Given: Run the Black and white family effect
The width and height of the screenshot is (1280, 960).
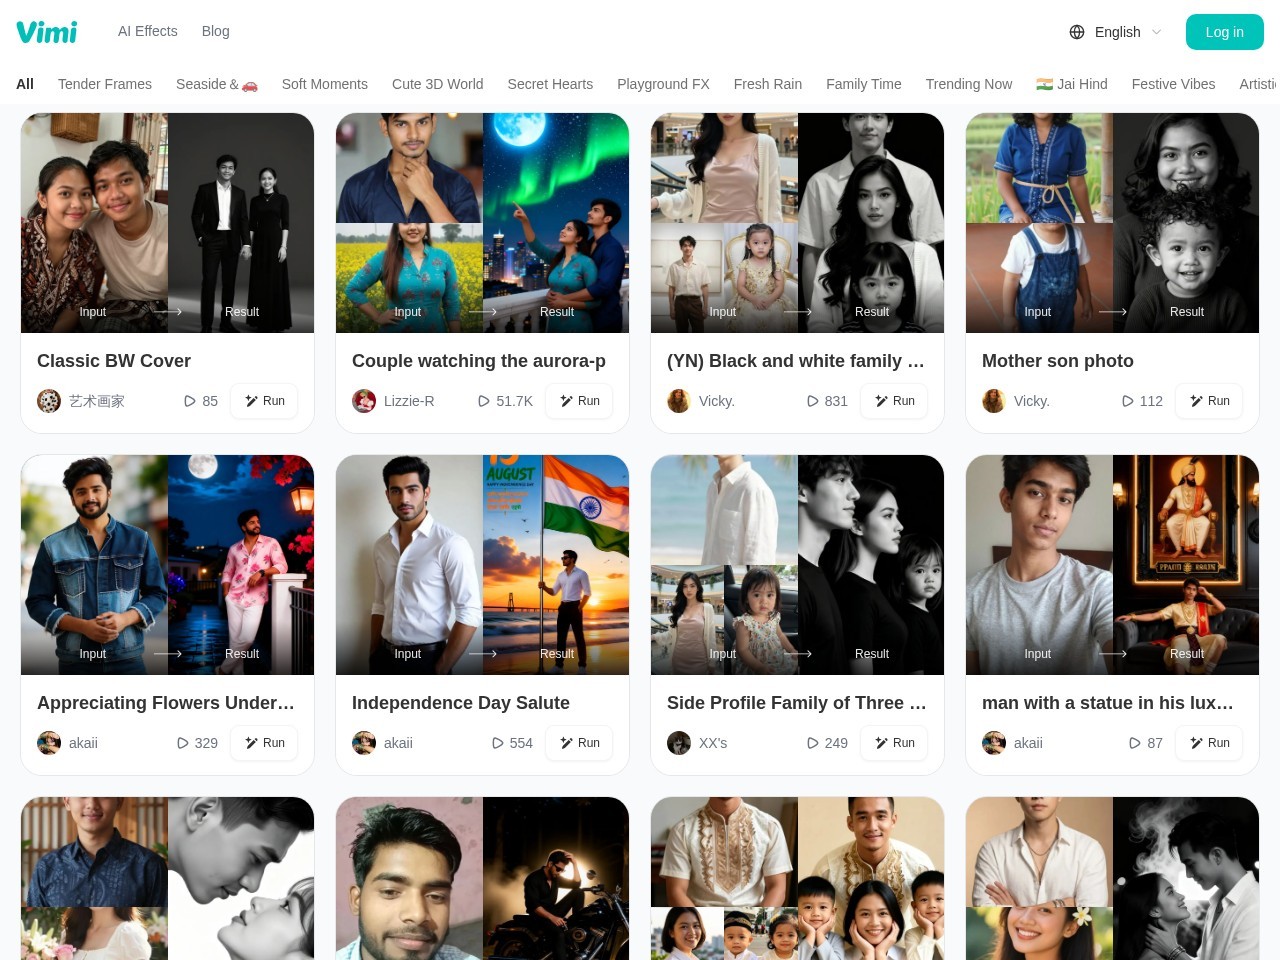Looking at the screenshot, I should [895, 401].
